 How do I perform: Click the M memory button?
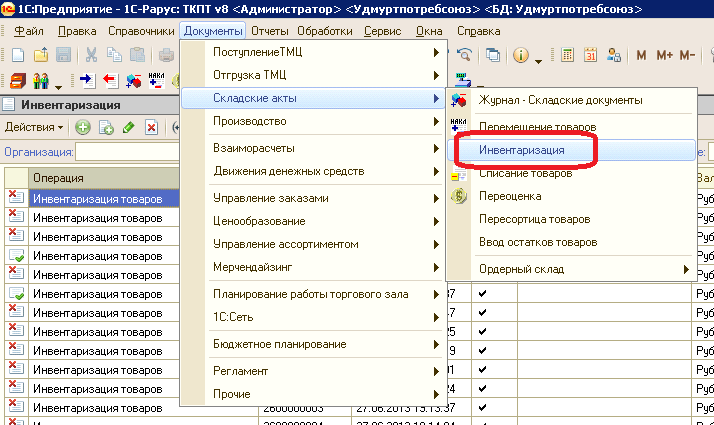641,56
